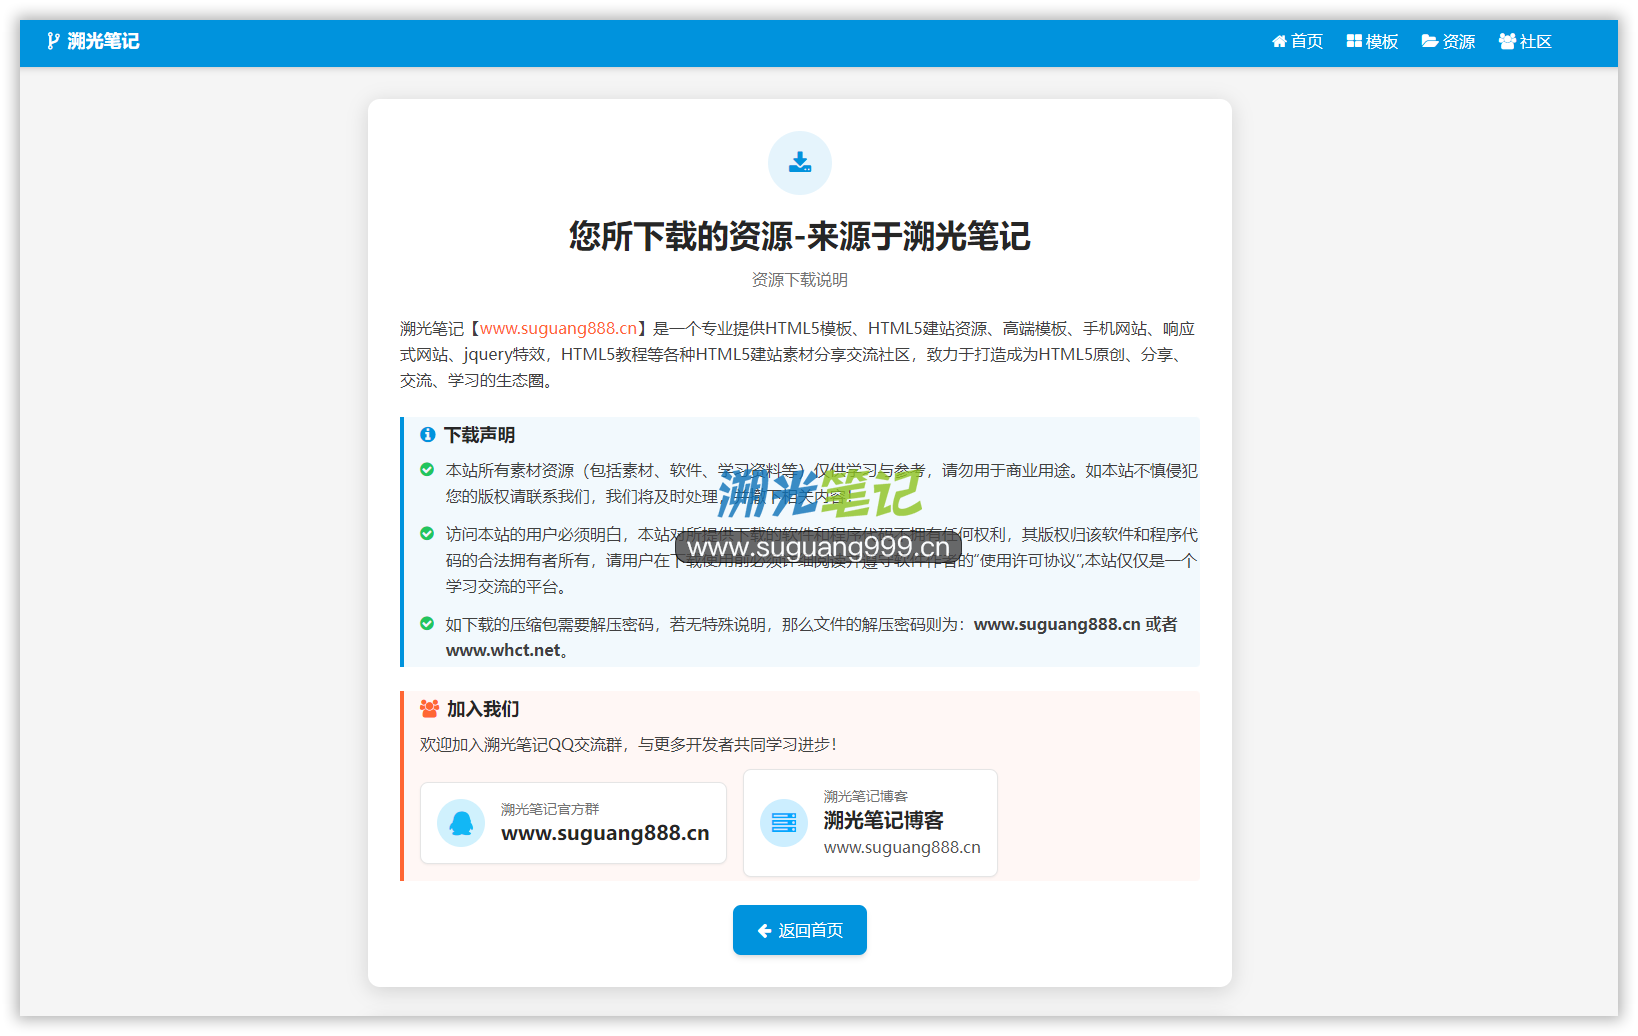Image resolution: width=1638 pixels, height=1036 pixels.
Task: Open the 溯光笔记官方群 card
Action: (x=573, y=823)
